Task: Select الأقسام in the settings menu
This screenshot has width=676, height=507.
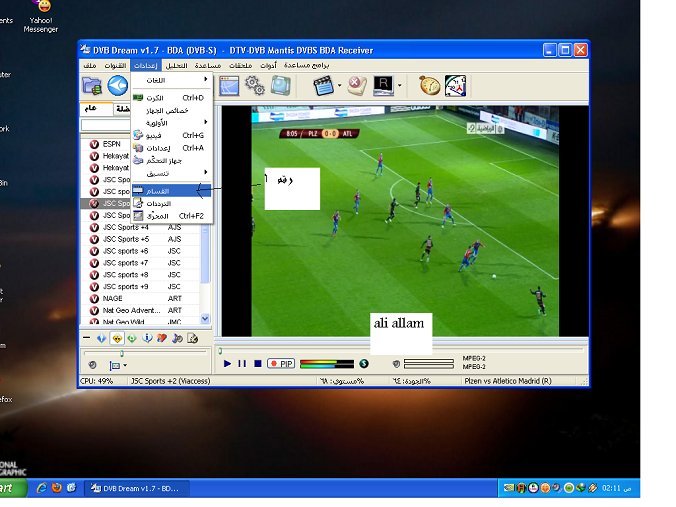Action: 172,191
